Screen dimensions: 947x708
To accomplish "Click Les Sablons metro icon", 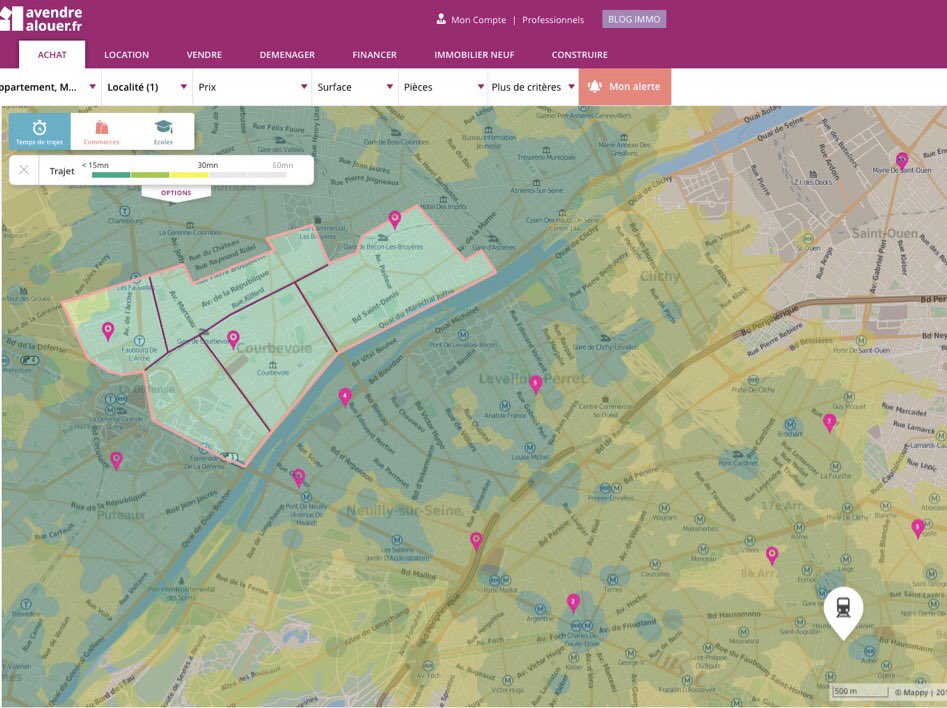I will (x=397, y=540).
